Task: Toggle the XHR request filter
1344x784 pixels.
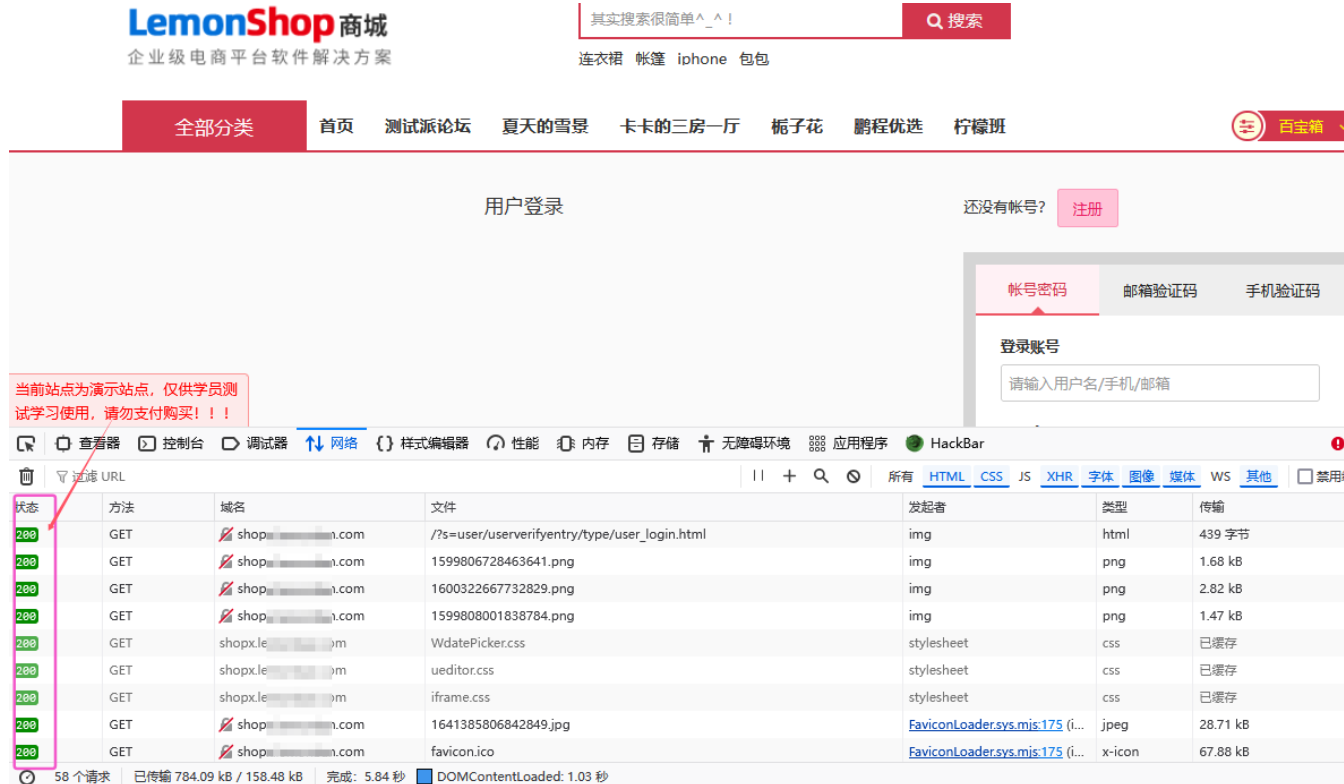Action: pos(1059,477)
